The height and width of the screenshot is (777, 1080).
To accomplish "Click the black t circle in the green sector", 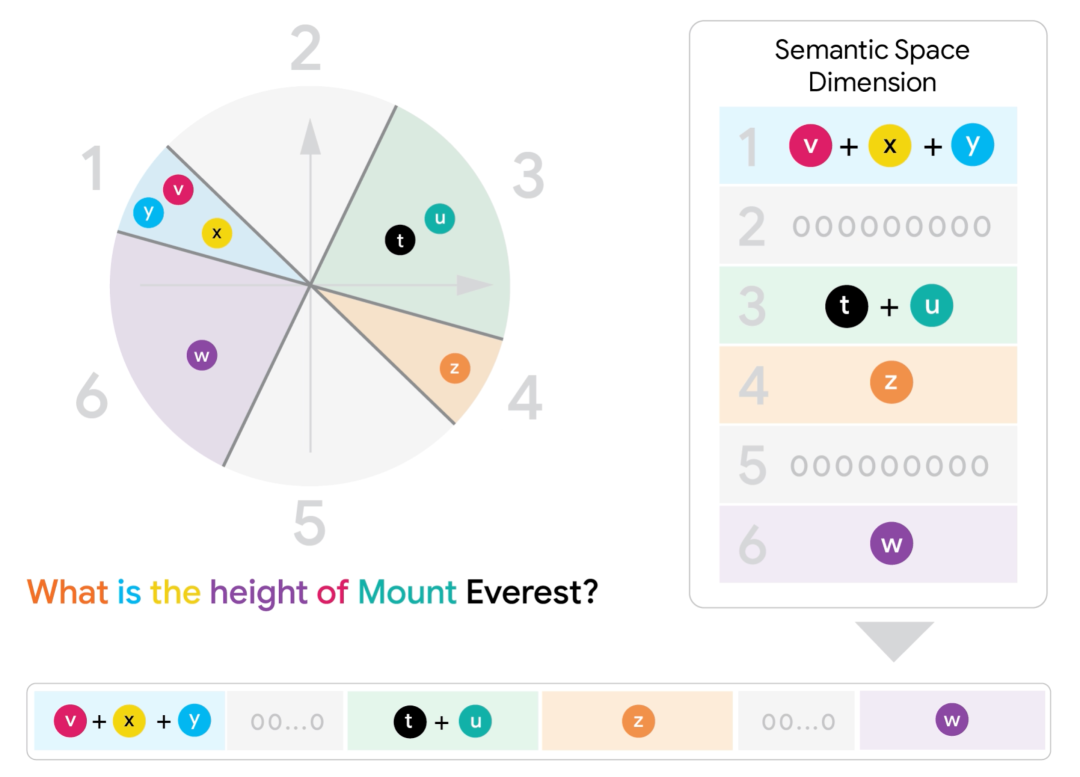I will 400,240.
